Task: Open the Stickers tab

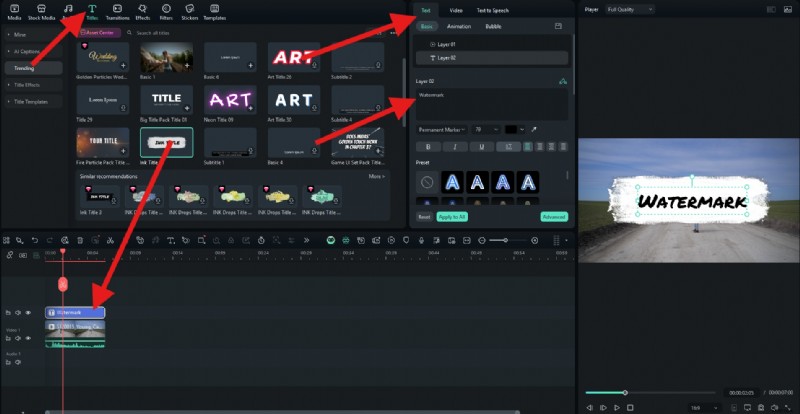Action: (190, 12)
